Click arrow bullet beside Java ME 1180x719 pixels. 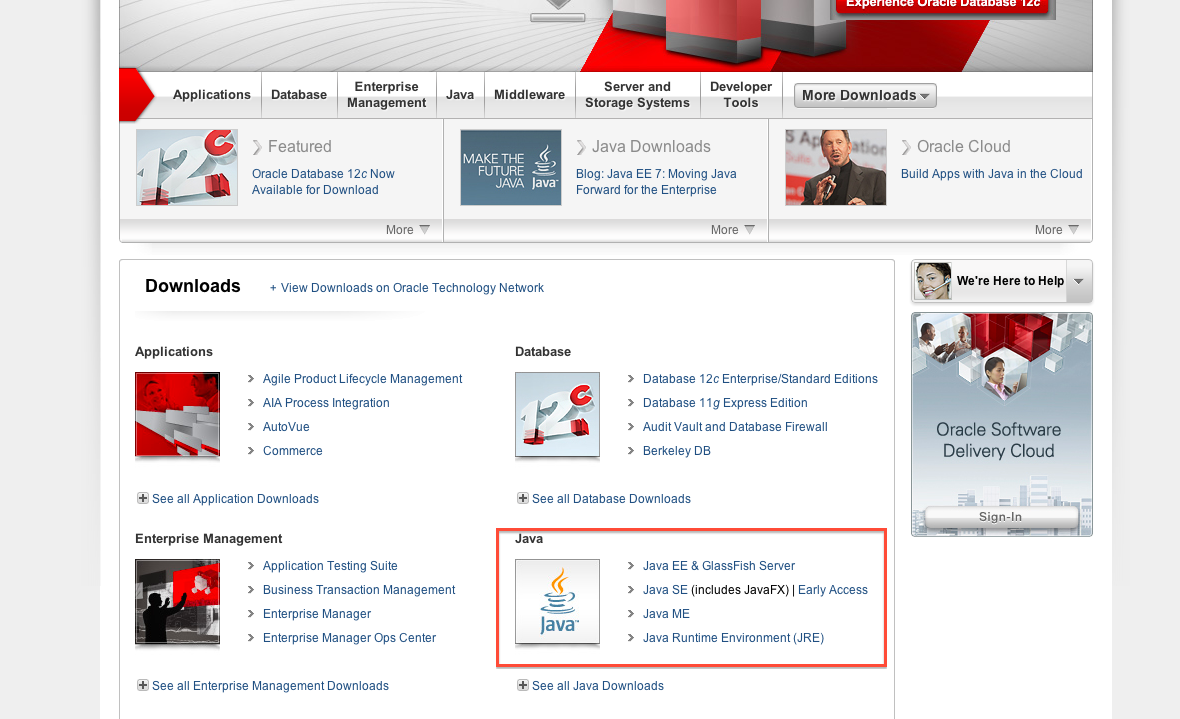(631, 614)
